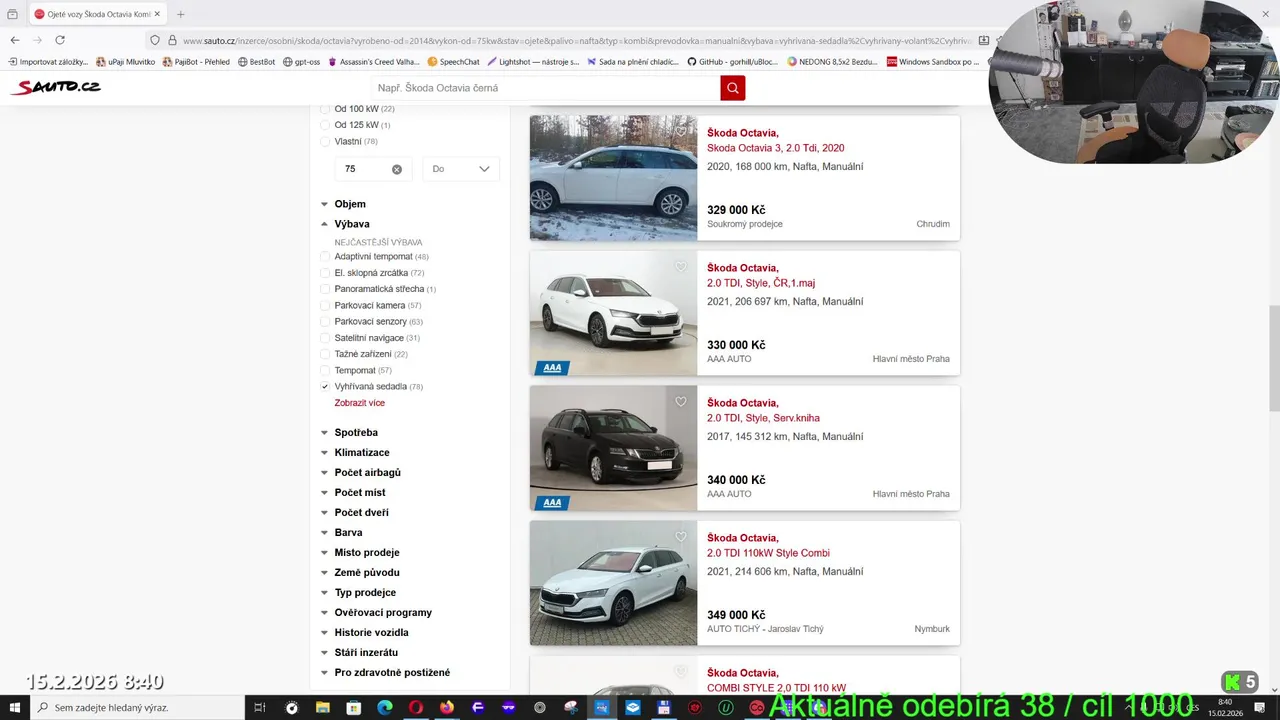Open Microsoft Store from the taskbar
1280x720 pixels.
pyautogui.click(x=353, y=708)
